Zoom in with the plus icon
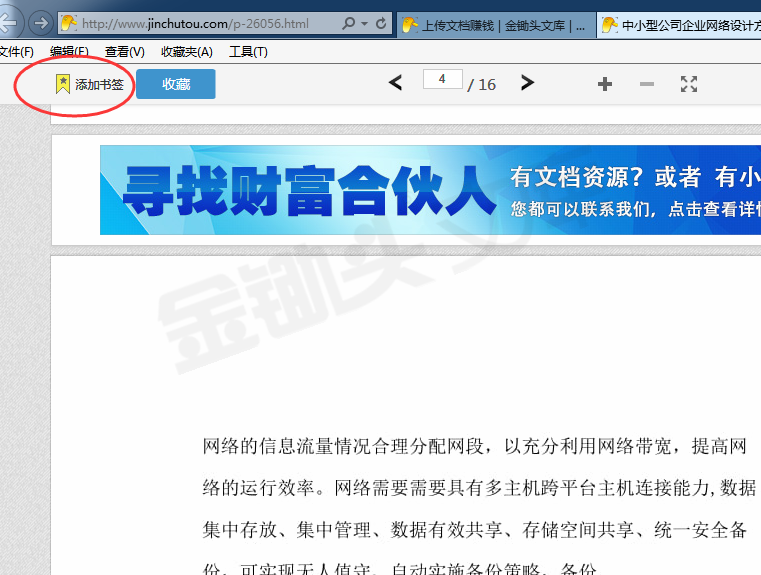 604,84
